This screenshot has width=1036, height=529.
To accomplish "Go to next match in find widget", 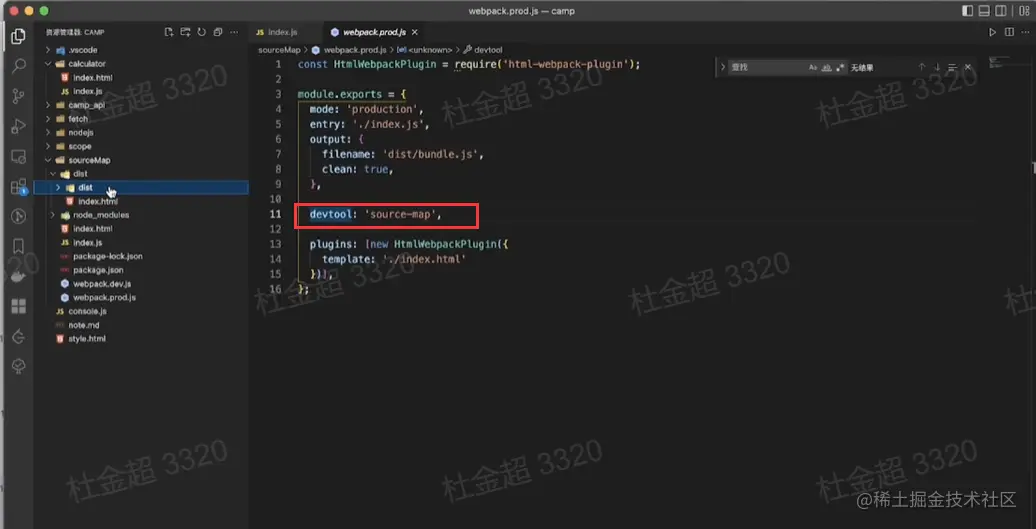I will 937,67.
